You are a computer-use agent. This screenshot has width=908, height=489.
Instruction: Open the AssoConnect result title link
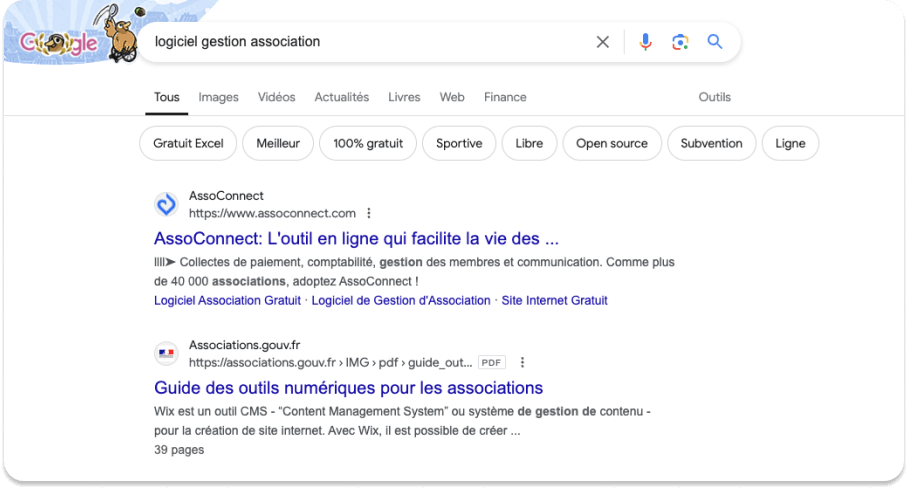pyautogui.click(x=356, y=239)
